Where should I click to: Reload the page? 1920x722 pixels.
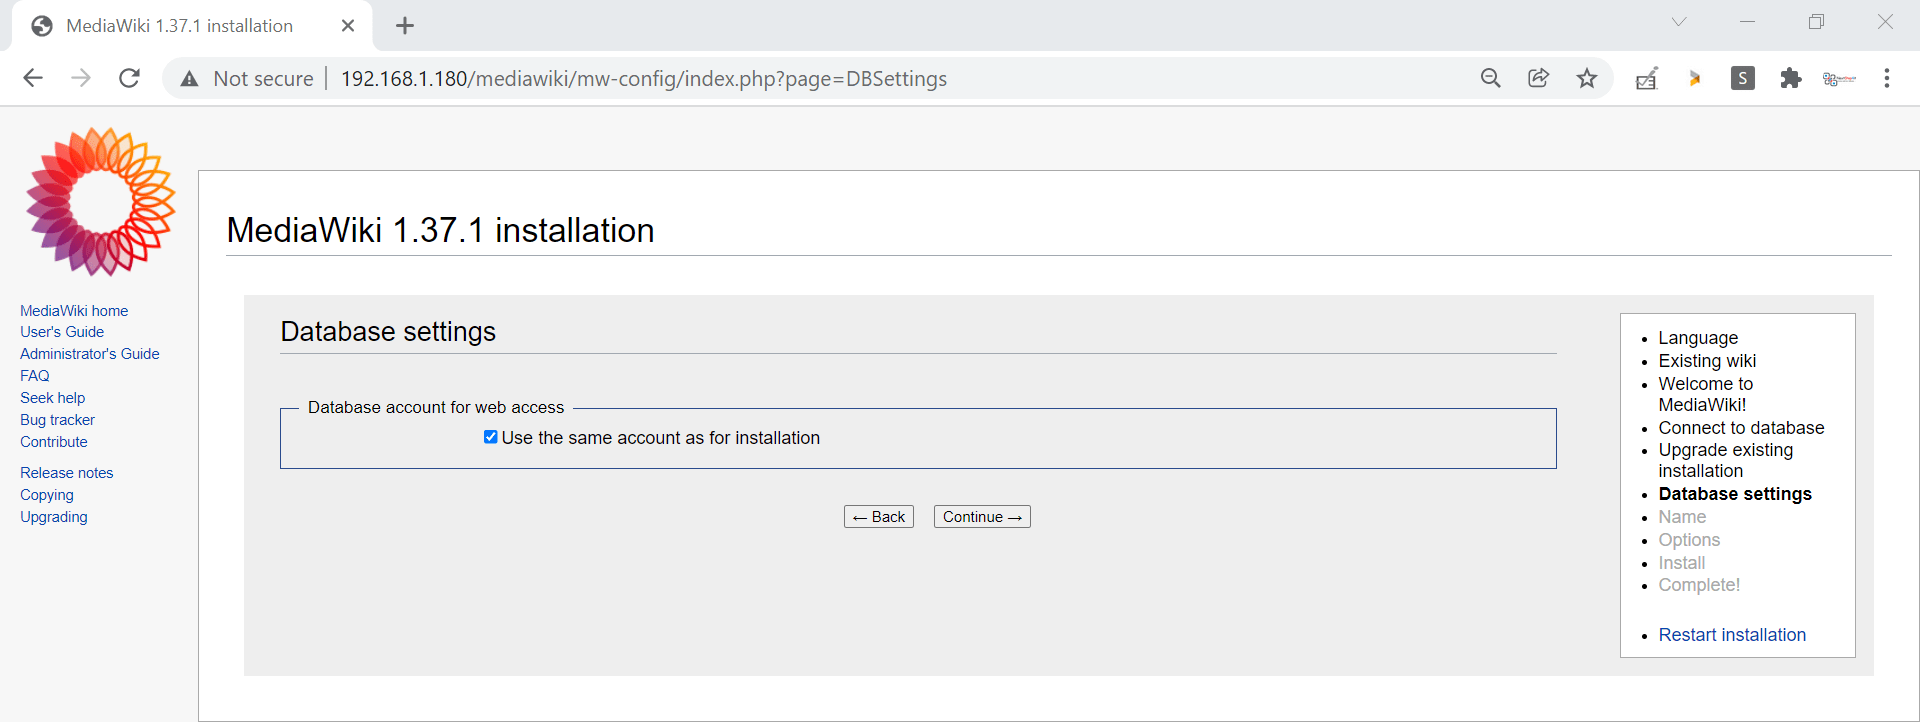click(x=129, y=78)
